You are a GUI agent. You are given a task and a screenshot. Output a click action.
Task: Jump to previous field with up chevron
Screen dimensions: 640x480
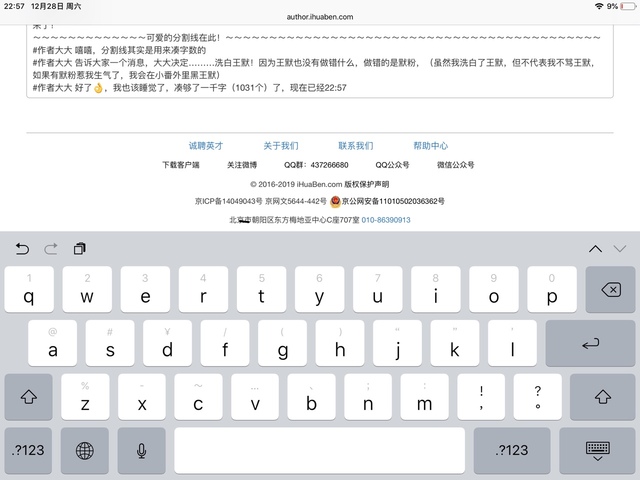coord(595,248)
